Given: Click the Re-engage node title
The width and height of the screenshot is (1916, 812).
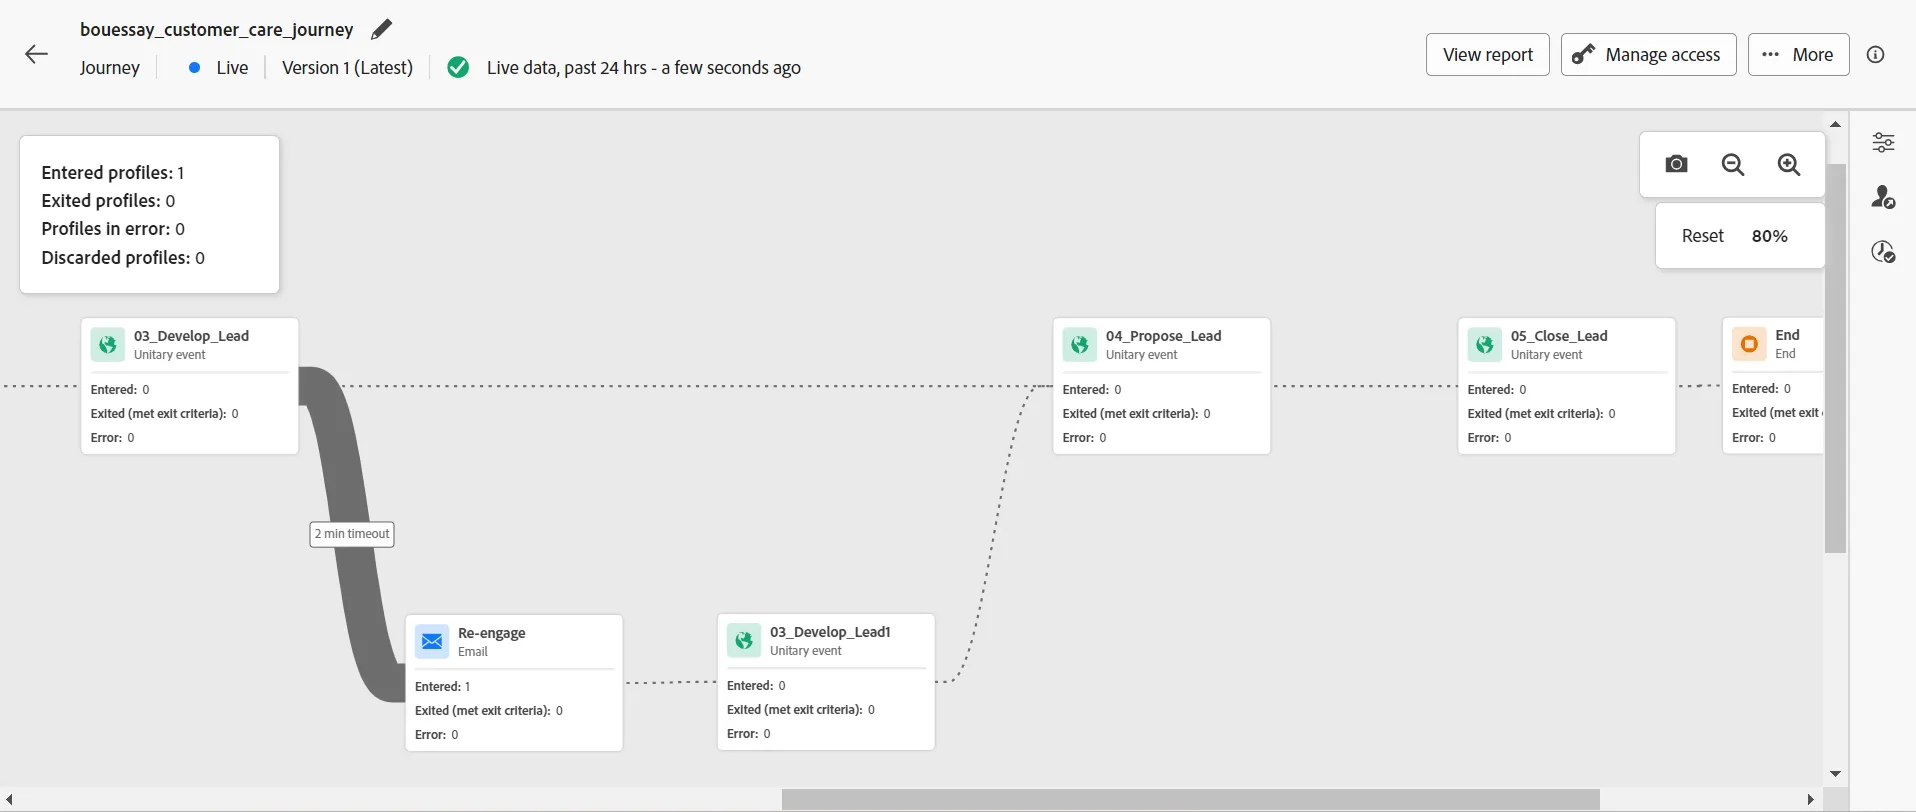Looking at the screenshot, I should click(x=491, y=633).
